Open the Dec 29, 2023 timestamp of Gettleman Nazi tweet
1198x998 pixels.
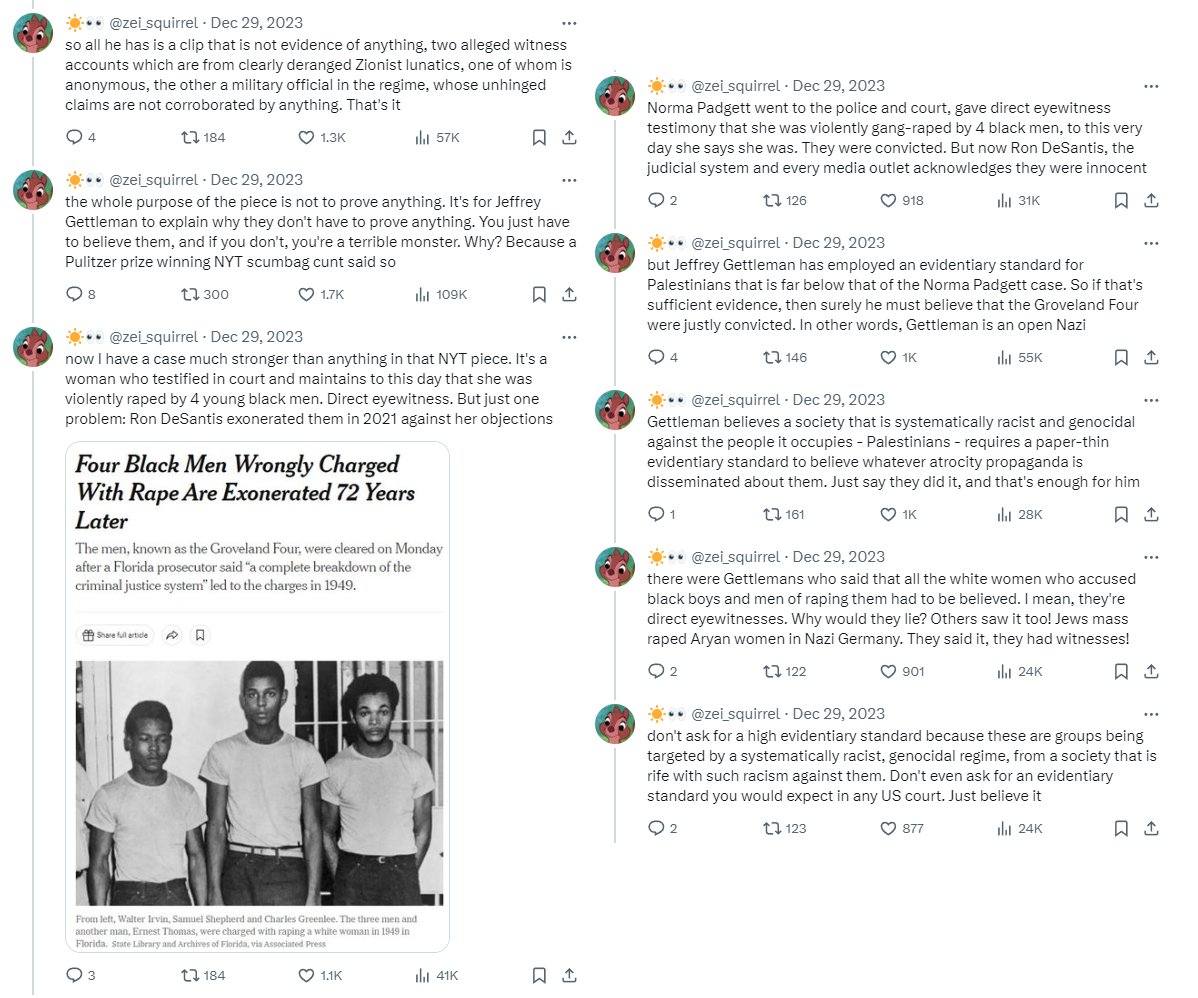[x=839, y=243]
